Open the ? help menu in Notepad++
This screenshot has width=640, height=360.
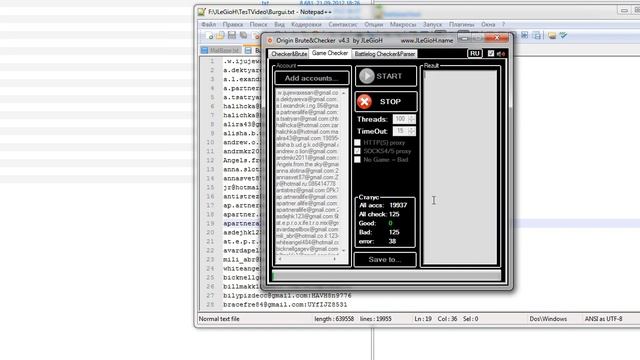[x=503, y=24]
